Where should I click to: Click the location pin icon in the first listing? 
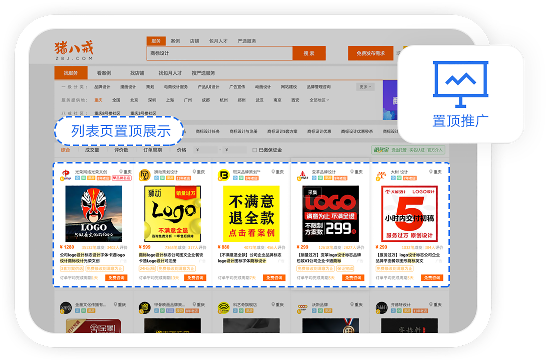pos(121,172)
